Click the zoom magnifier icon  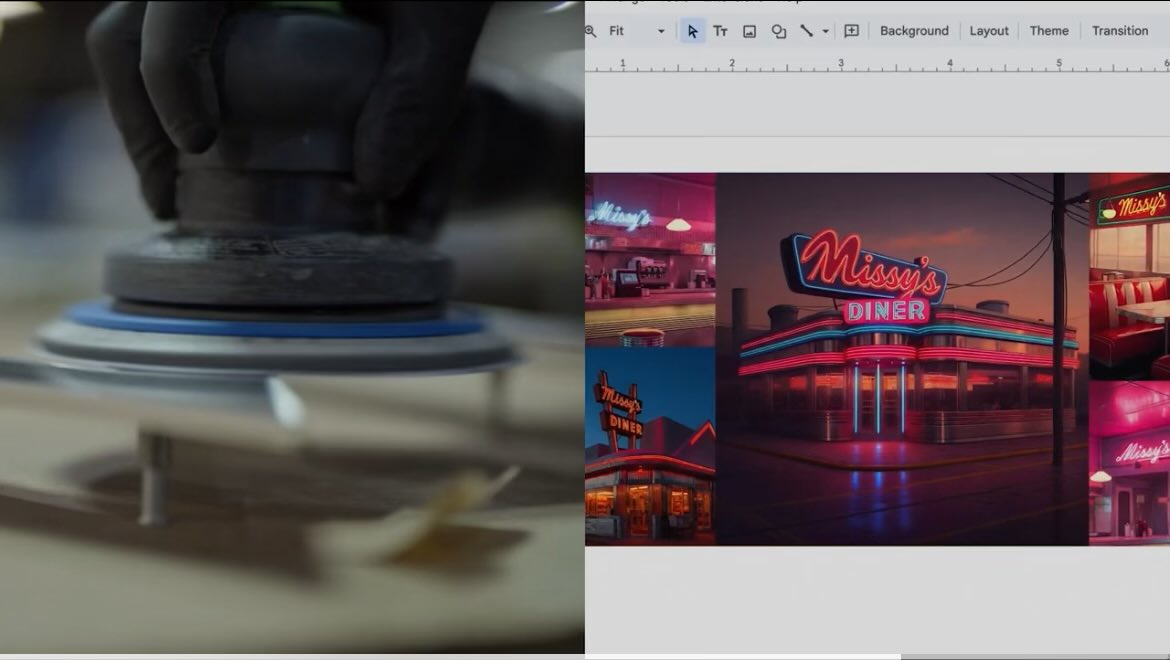pos(590,31)
